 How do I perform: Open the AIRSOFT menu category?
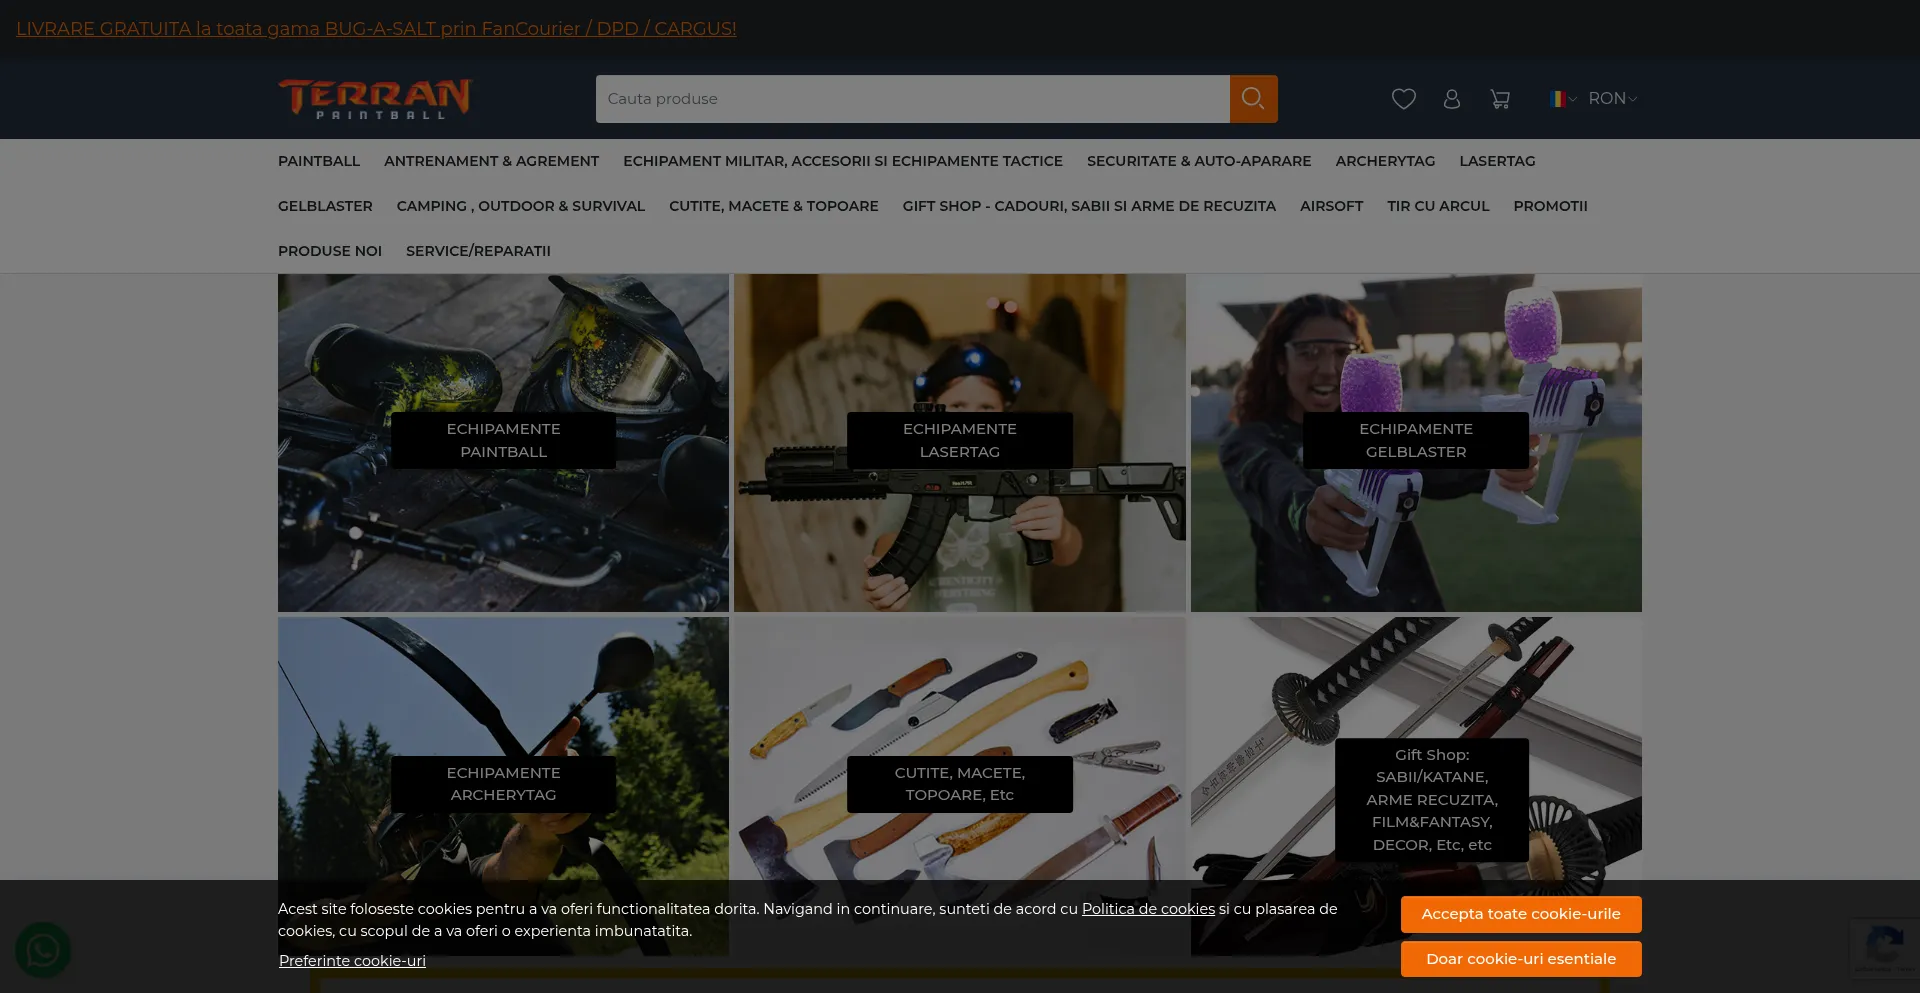click(1331, 206)
